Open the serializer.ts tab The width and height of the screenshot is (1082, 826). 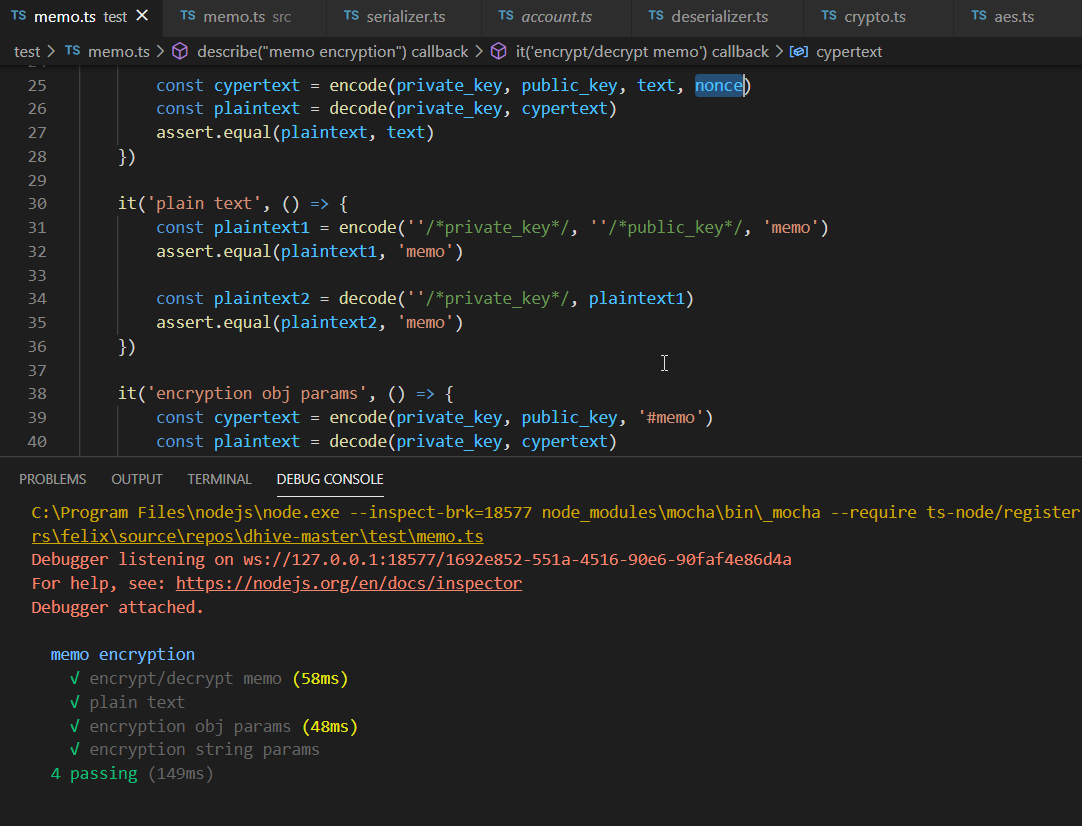pyautogui.click(x=405, y=17)
